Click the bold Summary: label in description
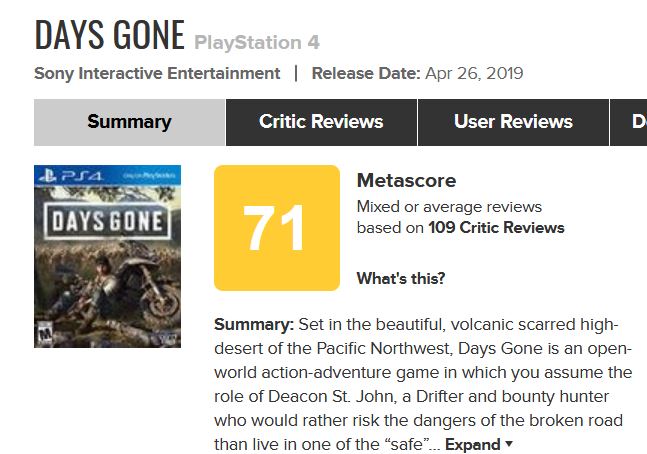 click(254, 326)
